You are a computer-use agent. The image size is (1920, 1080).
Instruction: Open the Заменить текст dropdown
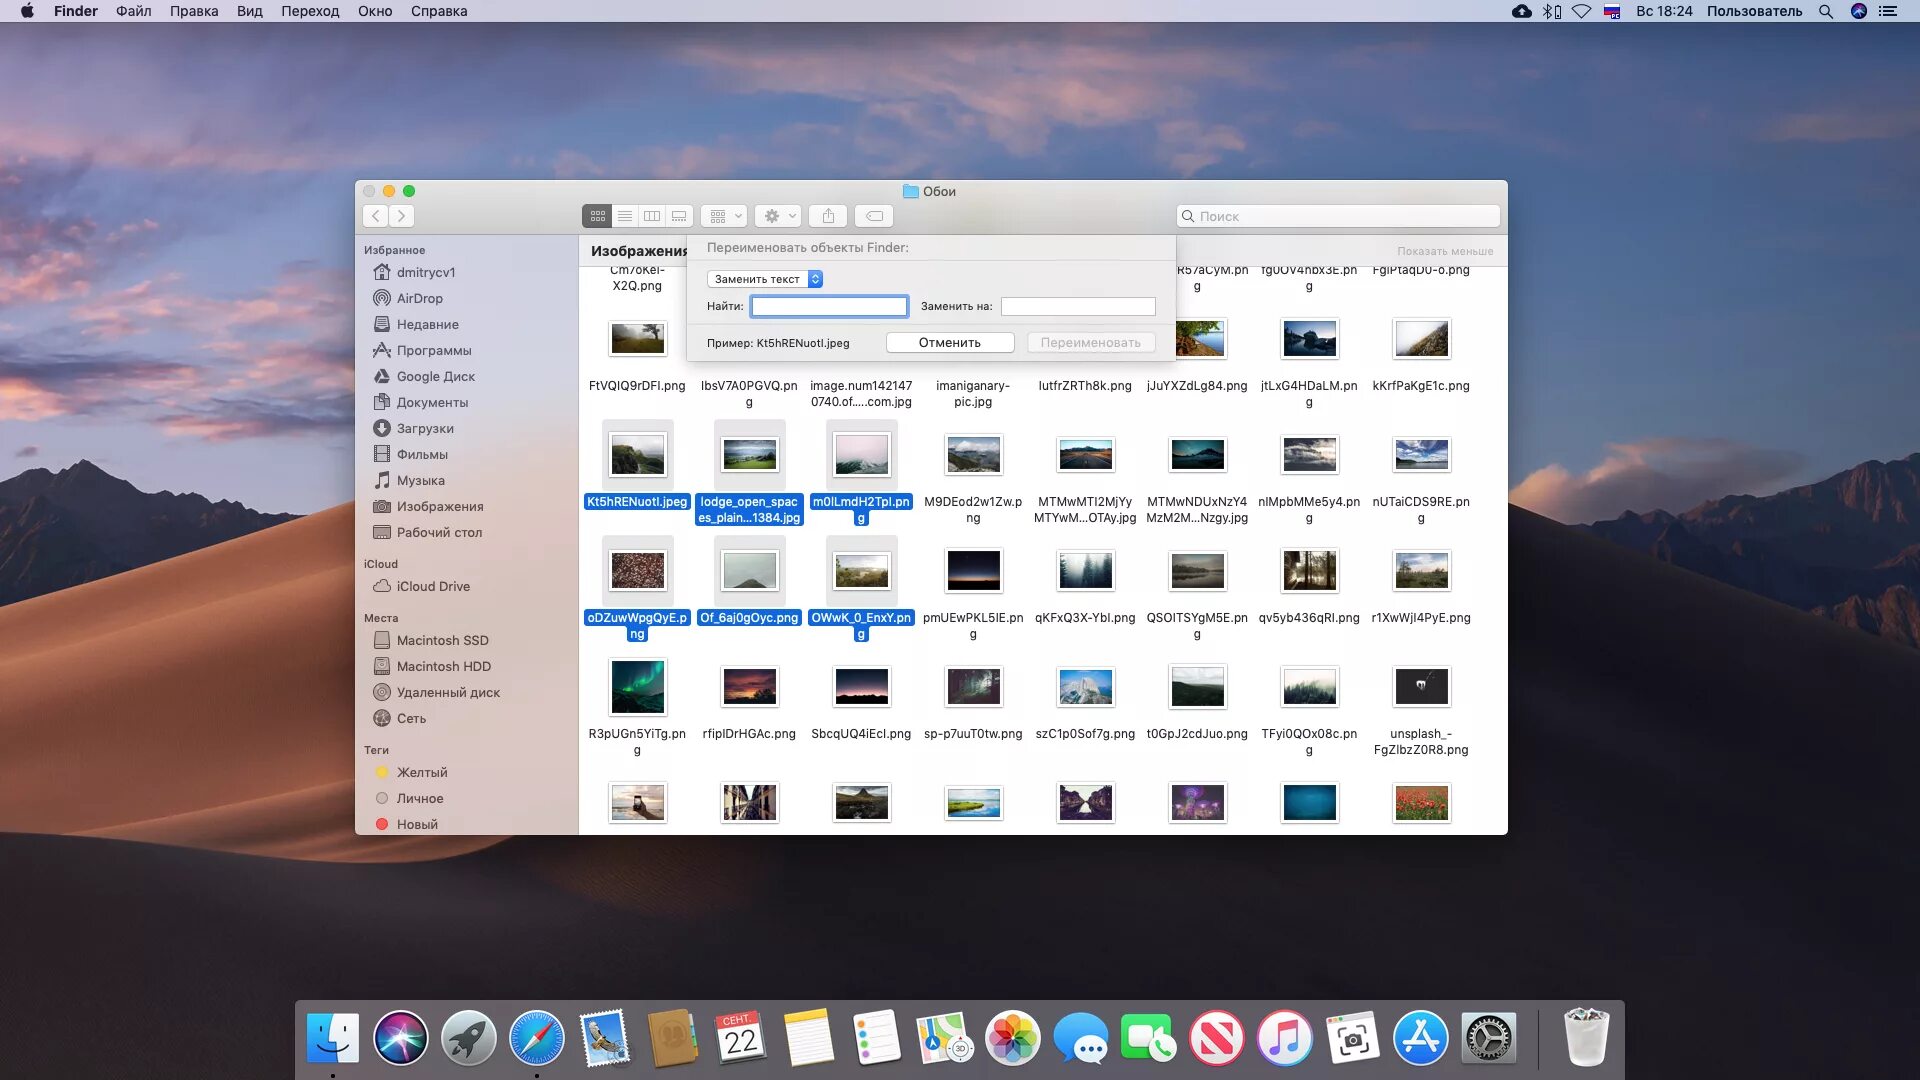(765, 279)
